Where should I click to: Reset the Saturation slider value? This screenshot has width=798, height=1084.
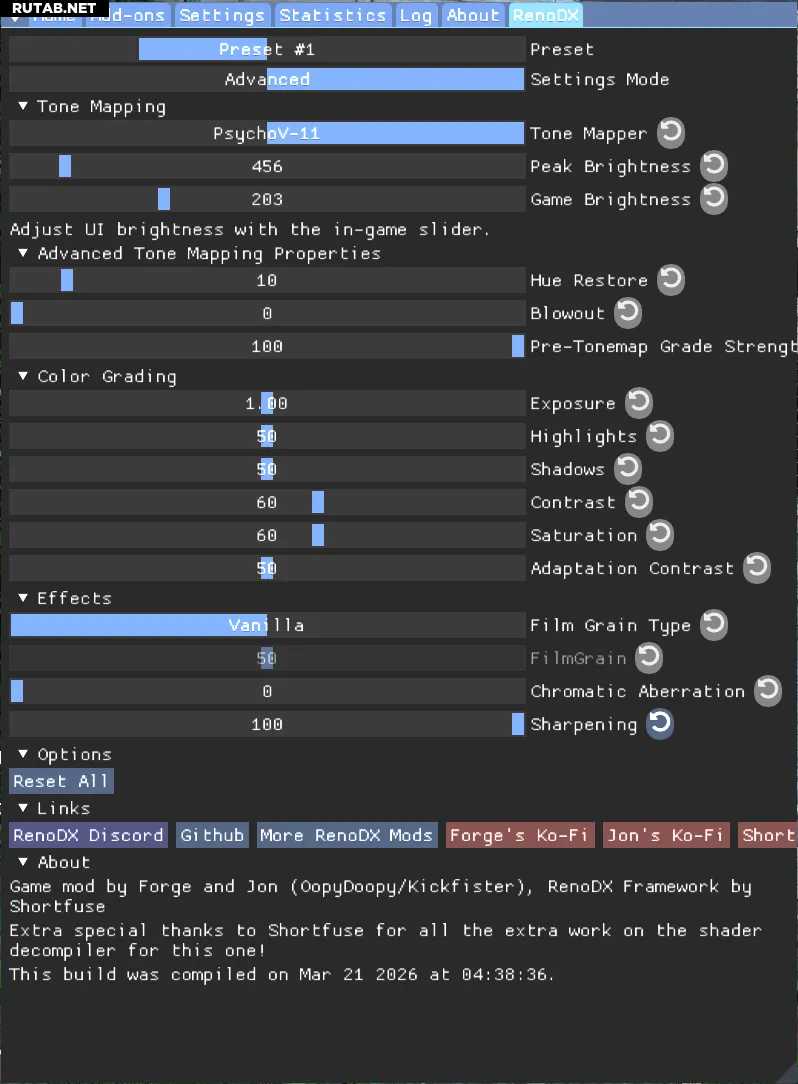click(659, 534)
